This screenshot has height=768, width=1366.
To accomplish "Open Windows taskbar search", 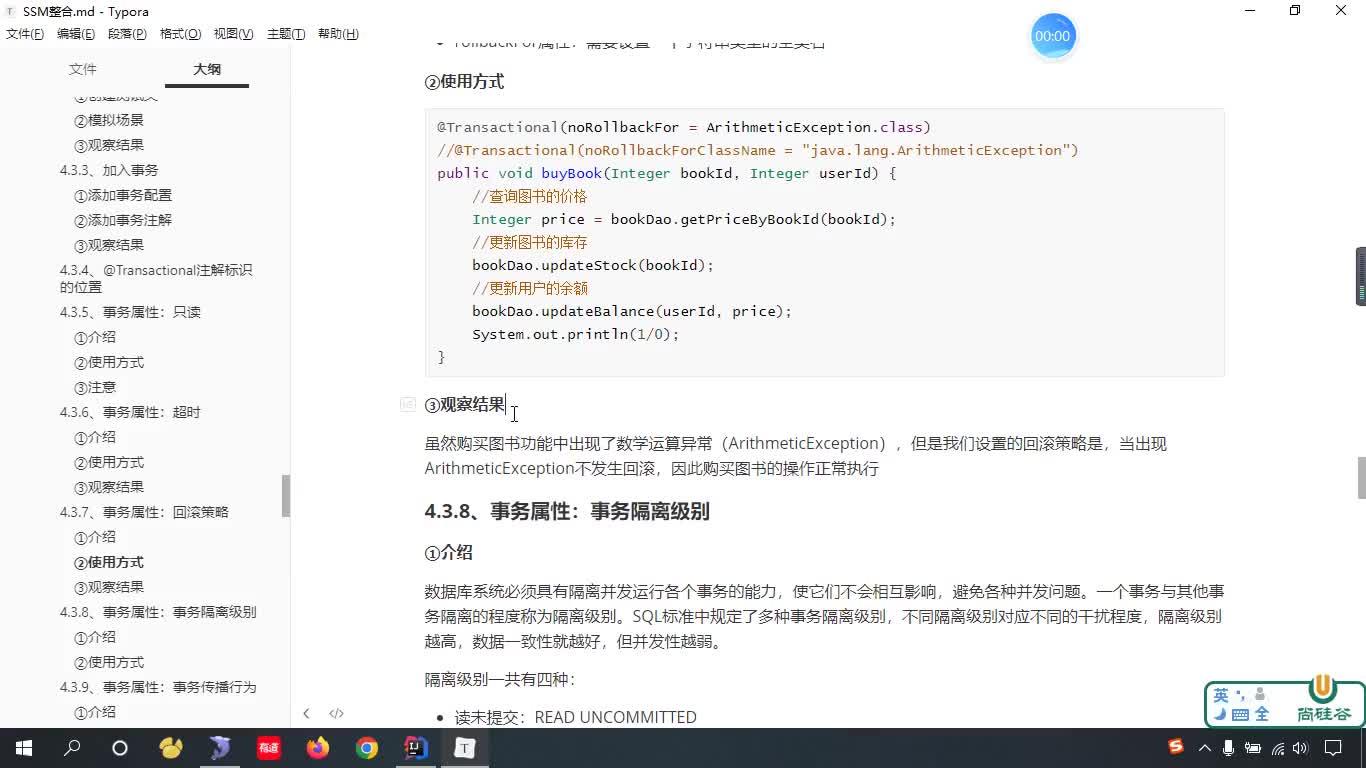I will (72, 748).
